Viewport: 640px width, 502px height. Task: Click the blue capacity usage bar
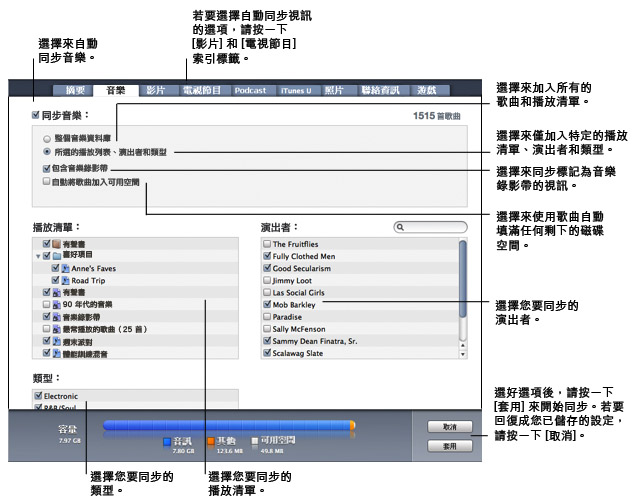coord(227,425)
